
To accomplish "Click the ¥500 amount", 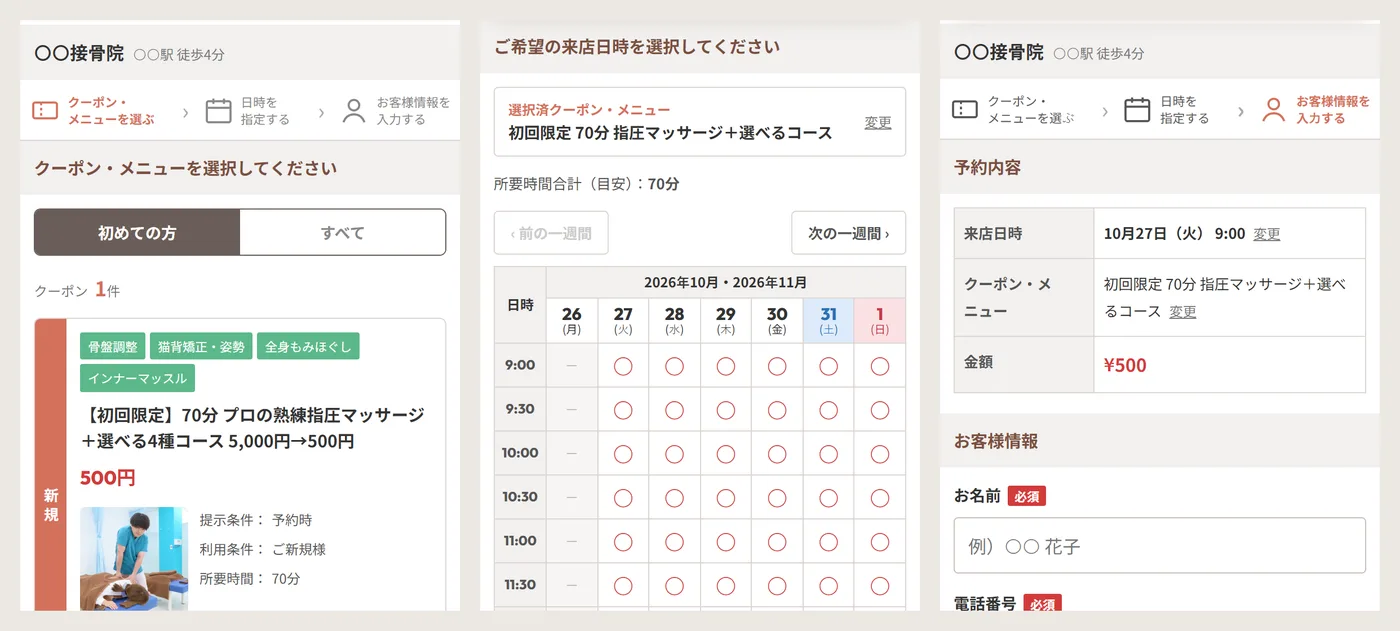I will tap(1125, 365).
